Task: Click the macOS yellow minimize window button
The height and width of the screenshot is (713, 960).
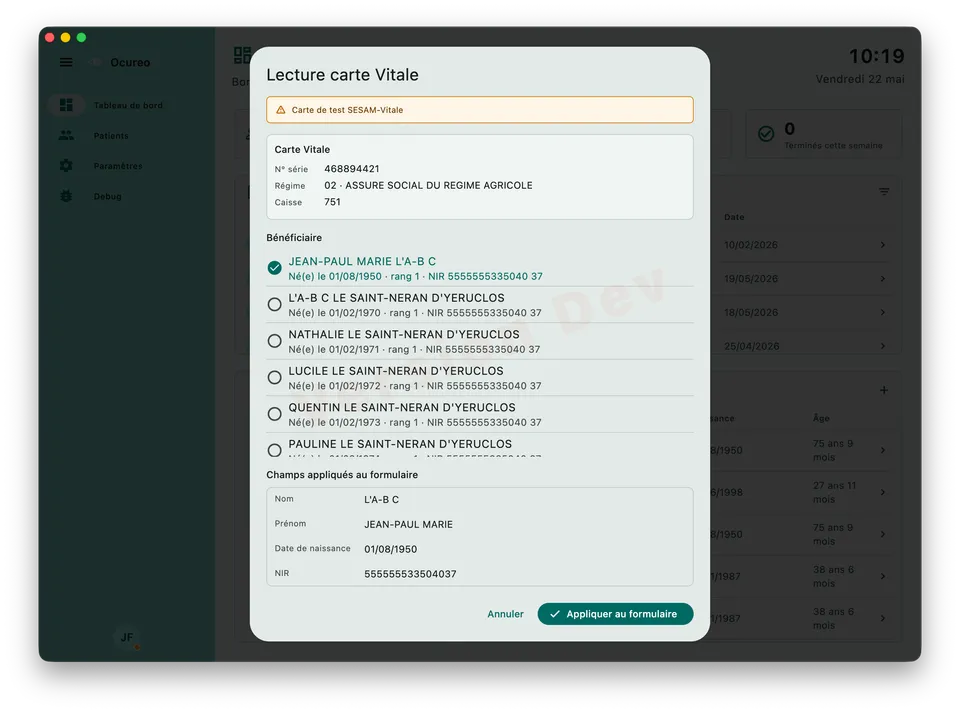Action: pyautogui.click(x=66, y=37)
